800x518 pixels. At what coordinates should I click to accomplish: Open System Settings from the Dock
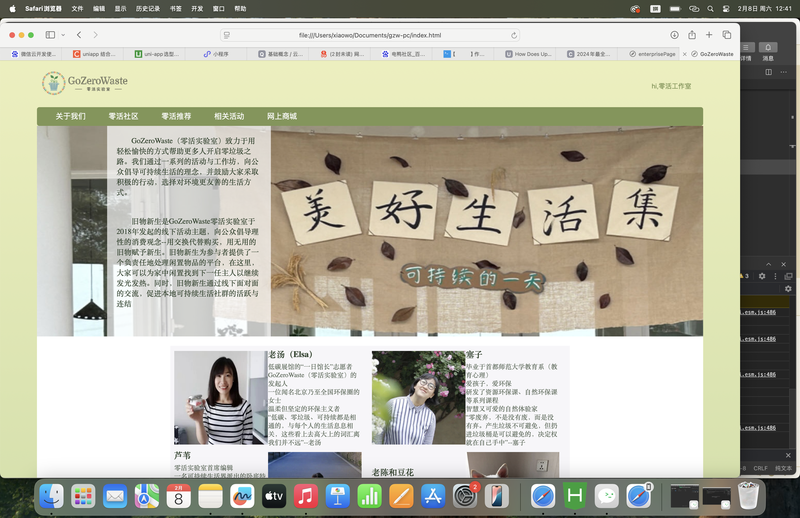pos(465,496)
